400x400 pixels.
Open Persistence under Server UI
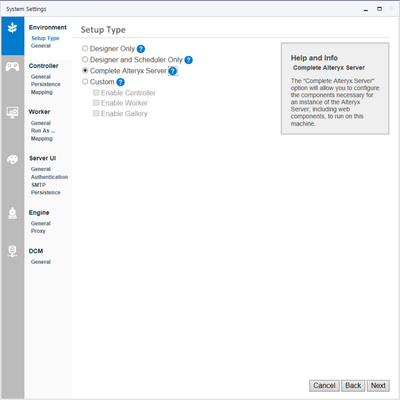pos(46,193)
